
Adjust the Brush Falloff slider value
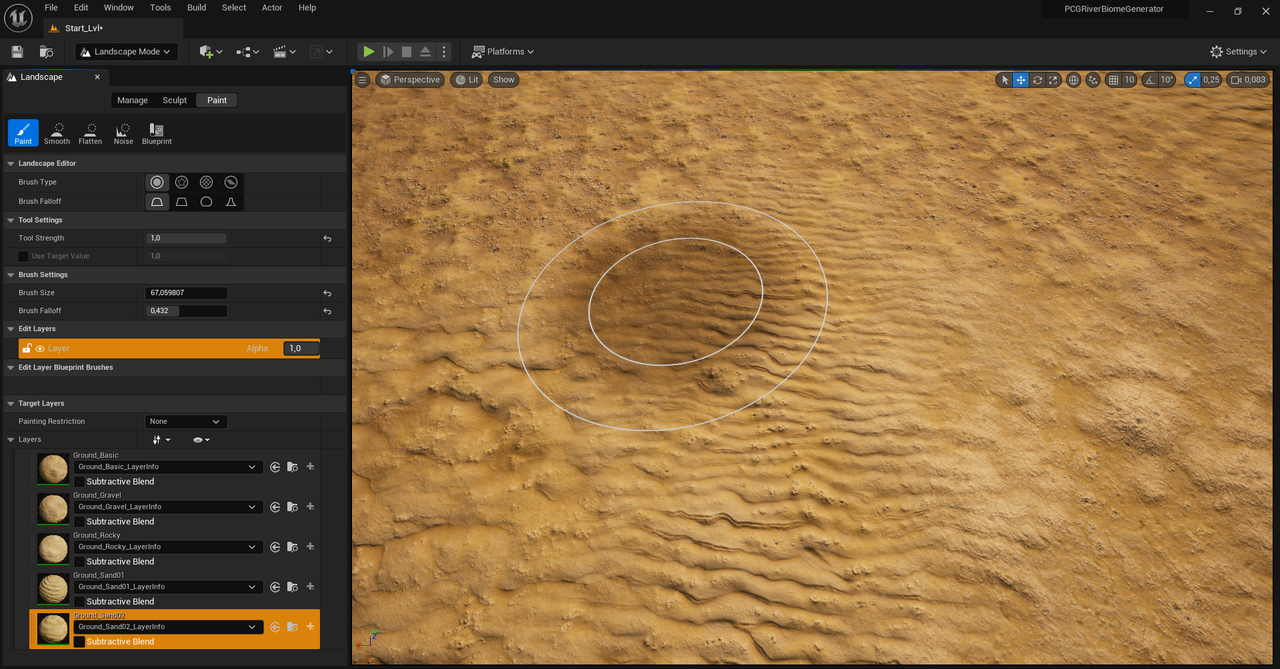coord(186,311)
